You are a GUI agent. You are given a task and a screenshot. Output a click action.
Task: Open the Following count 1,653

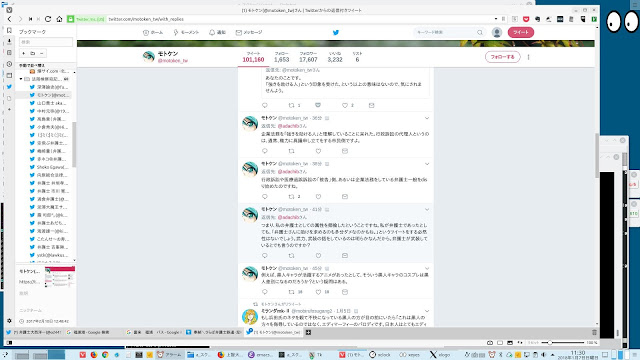tap(281, 57)
